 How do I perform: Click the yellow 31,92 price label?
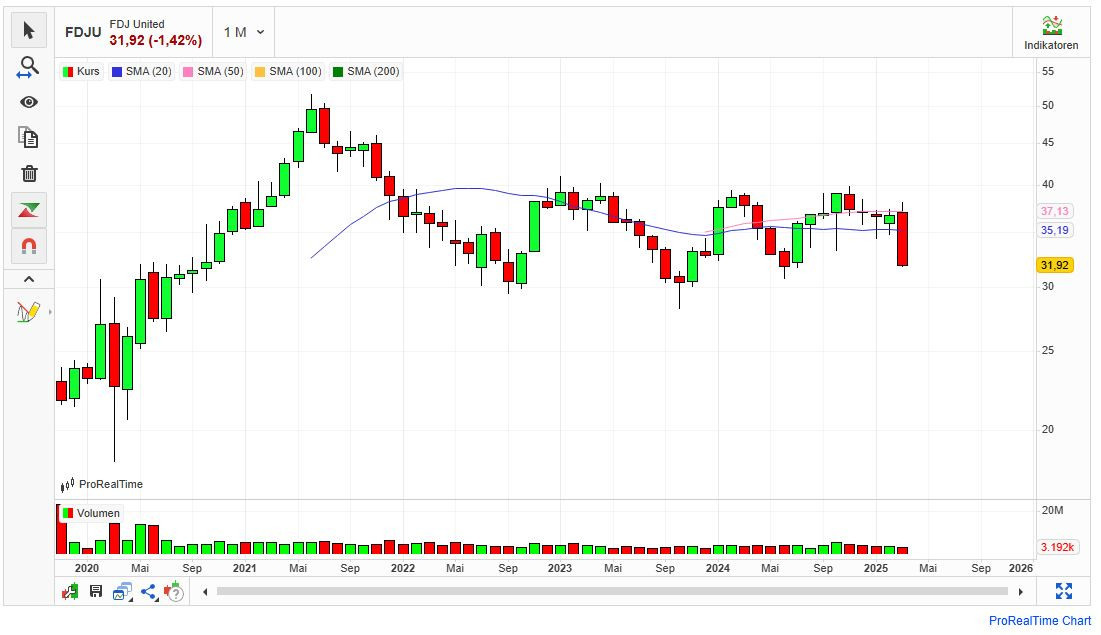[1055, 266]
